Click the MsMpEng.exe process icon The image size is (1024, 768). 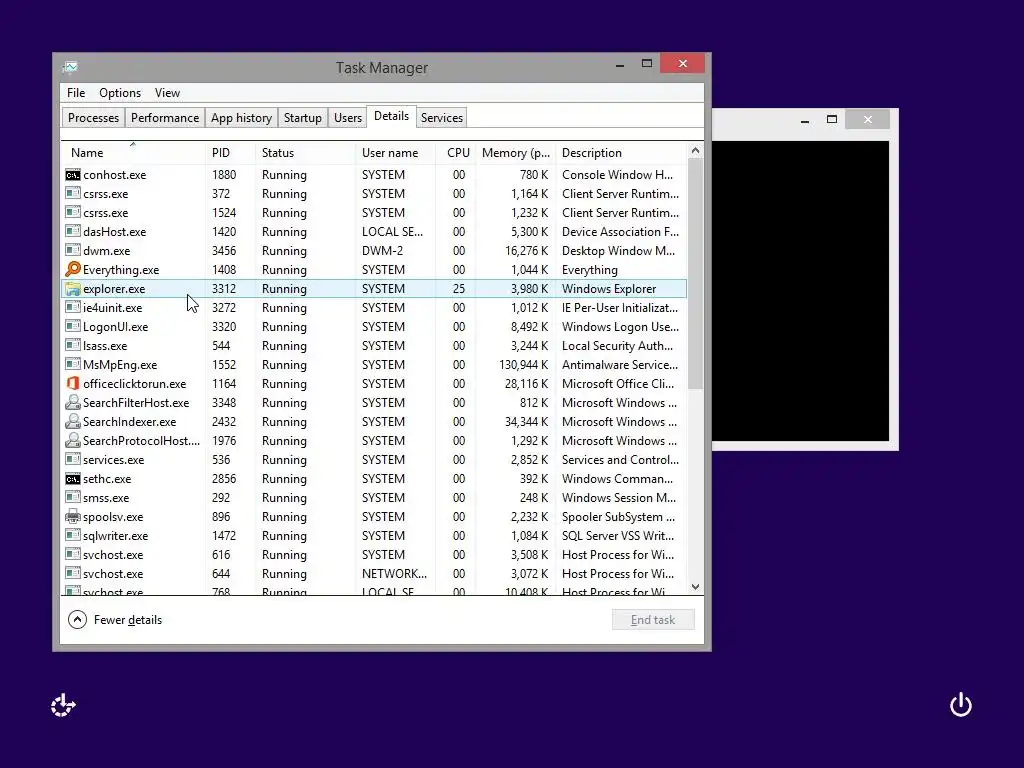[72, 364]
